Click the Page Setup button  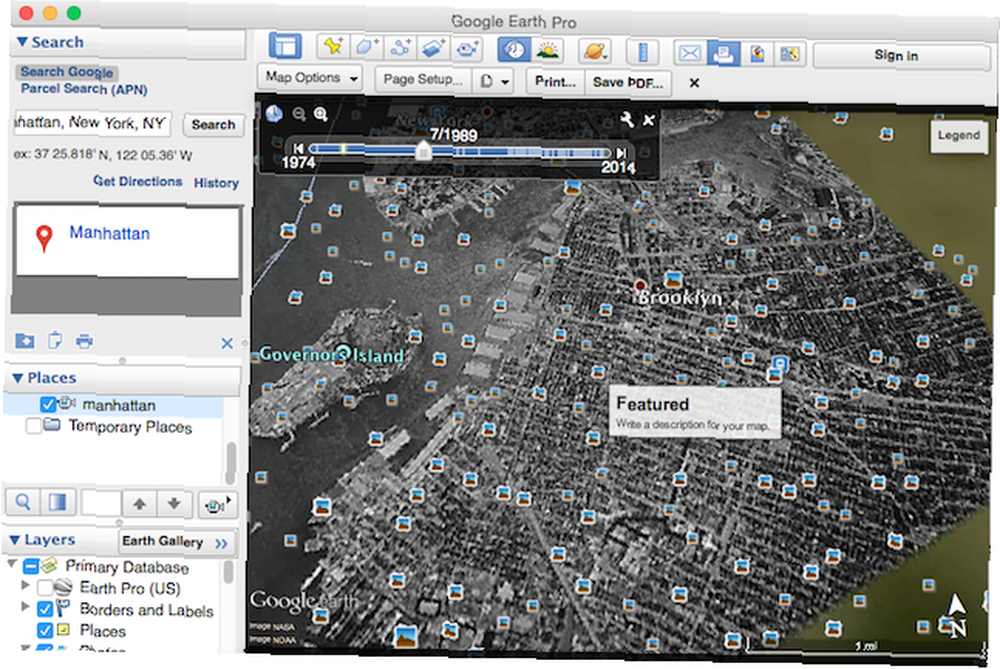(x=423, y=80)
